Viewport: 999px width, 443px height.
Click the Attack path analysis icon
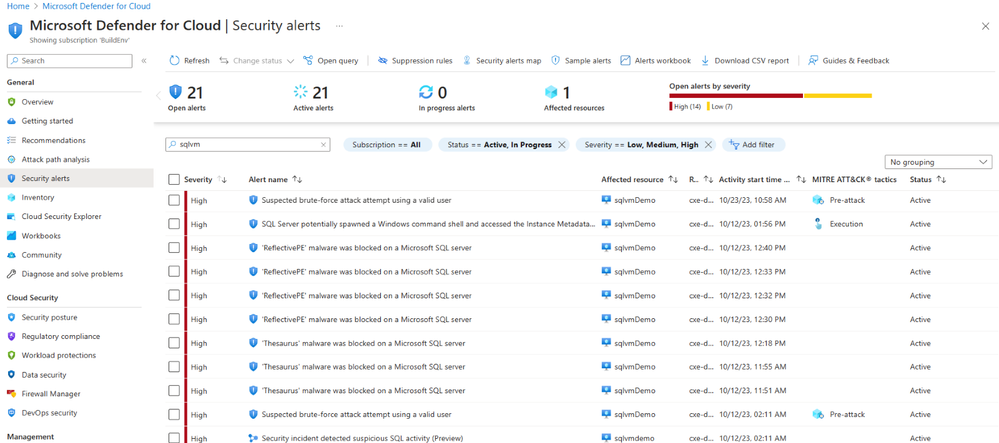click(x=11, y=159)
